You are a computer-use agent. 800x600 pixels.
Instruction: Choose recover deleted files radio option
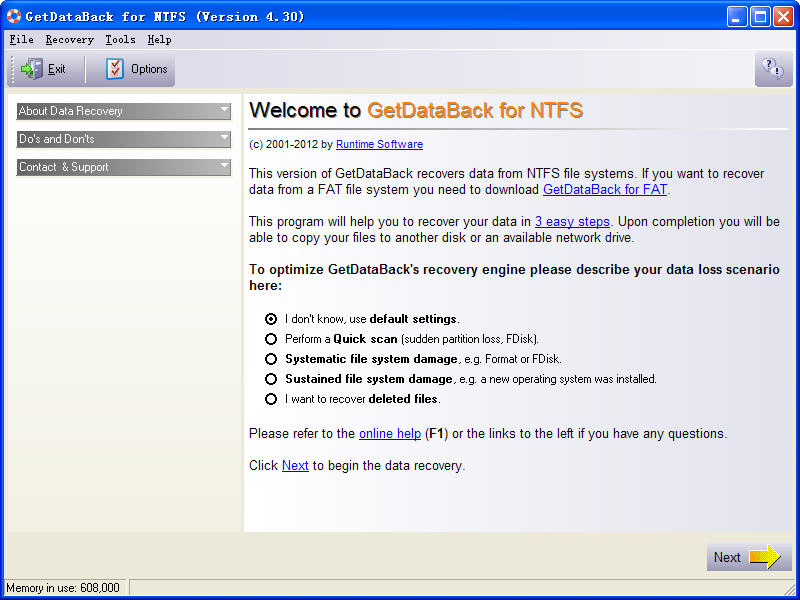click(x=271, y=399)
